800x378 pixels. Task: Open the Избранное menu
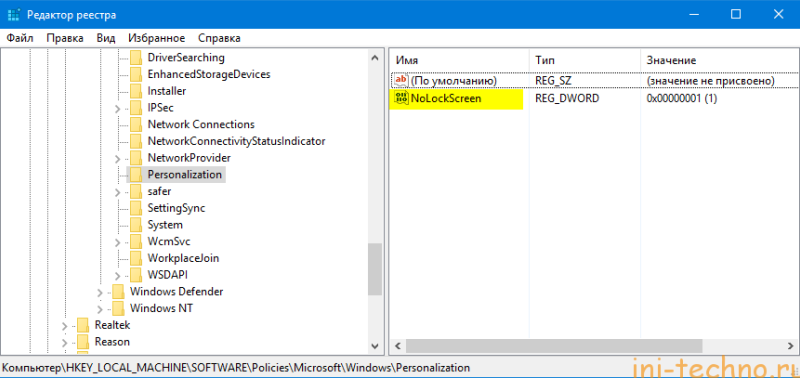pos(157,38)
